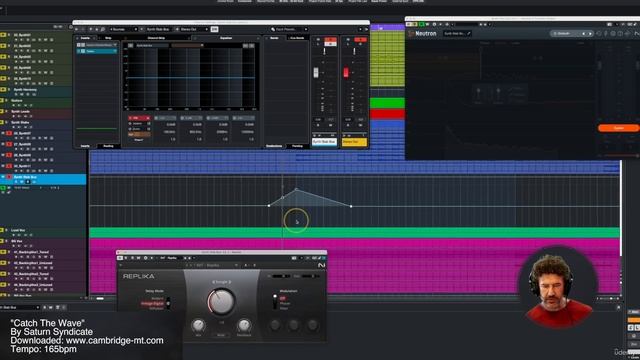Select the Routing tab below inserts
640x360 pixels.
pyautogui.click(x=108, y=146)
